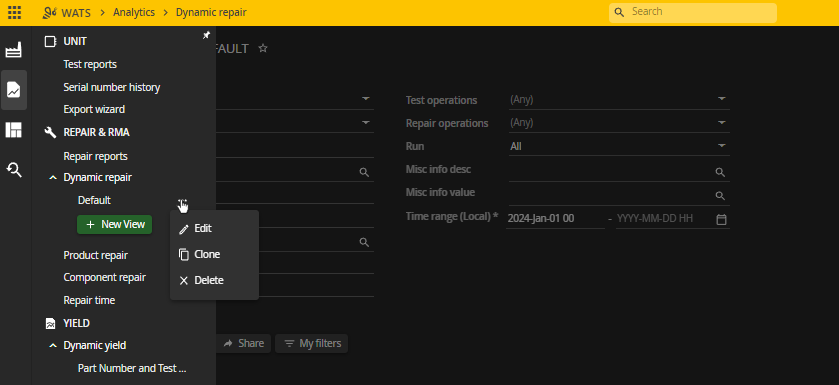Click the New View button

pos(115,225)
